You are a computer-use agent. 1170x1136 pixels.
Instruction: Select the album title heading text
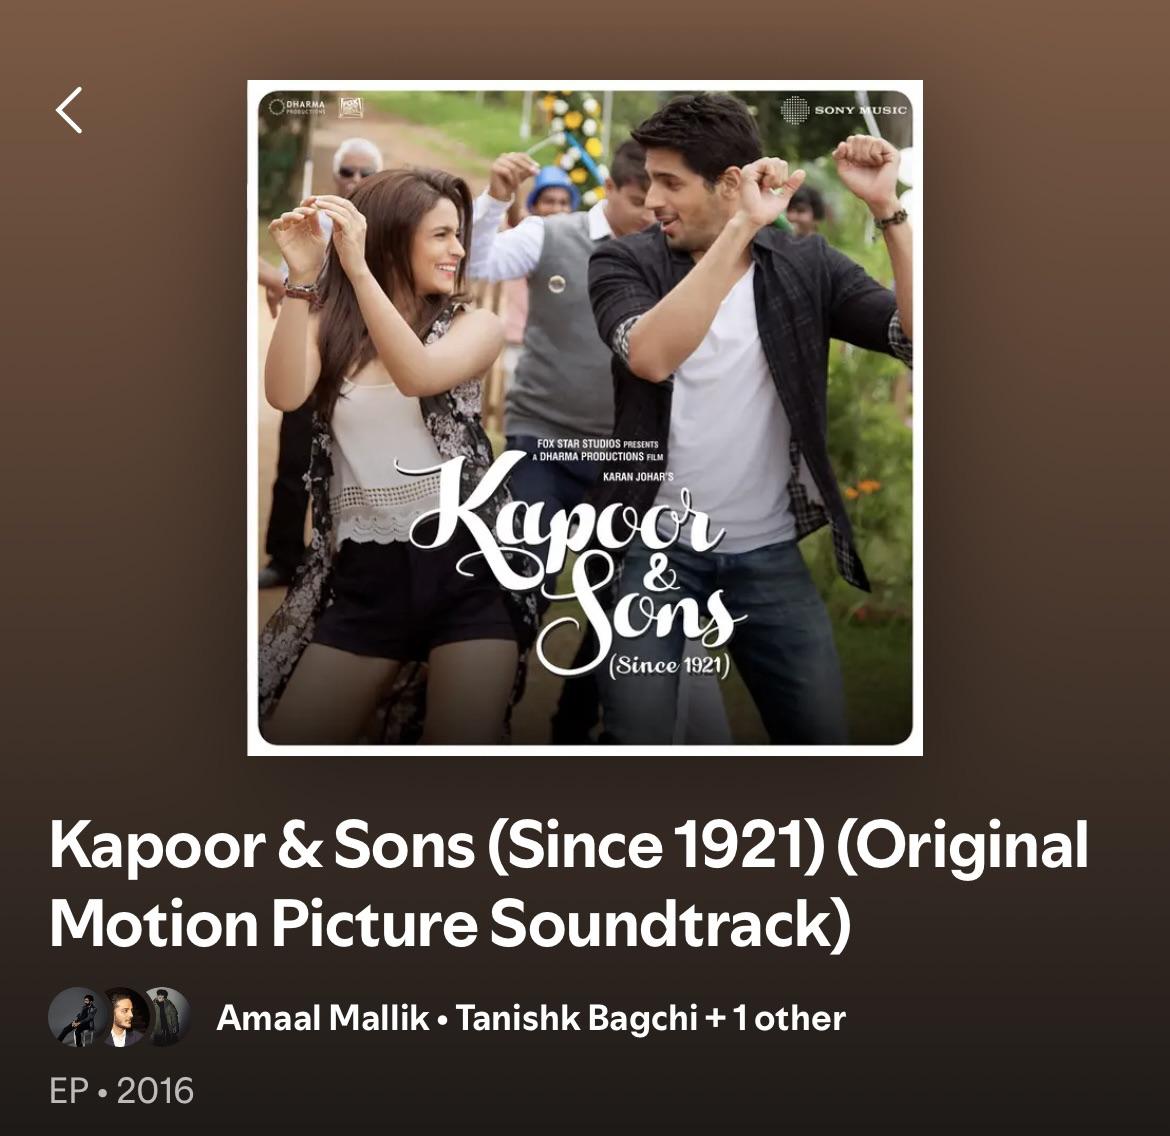point(569,884)
